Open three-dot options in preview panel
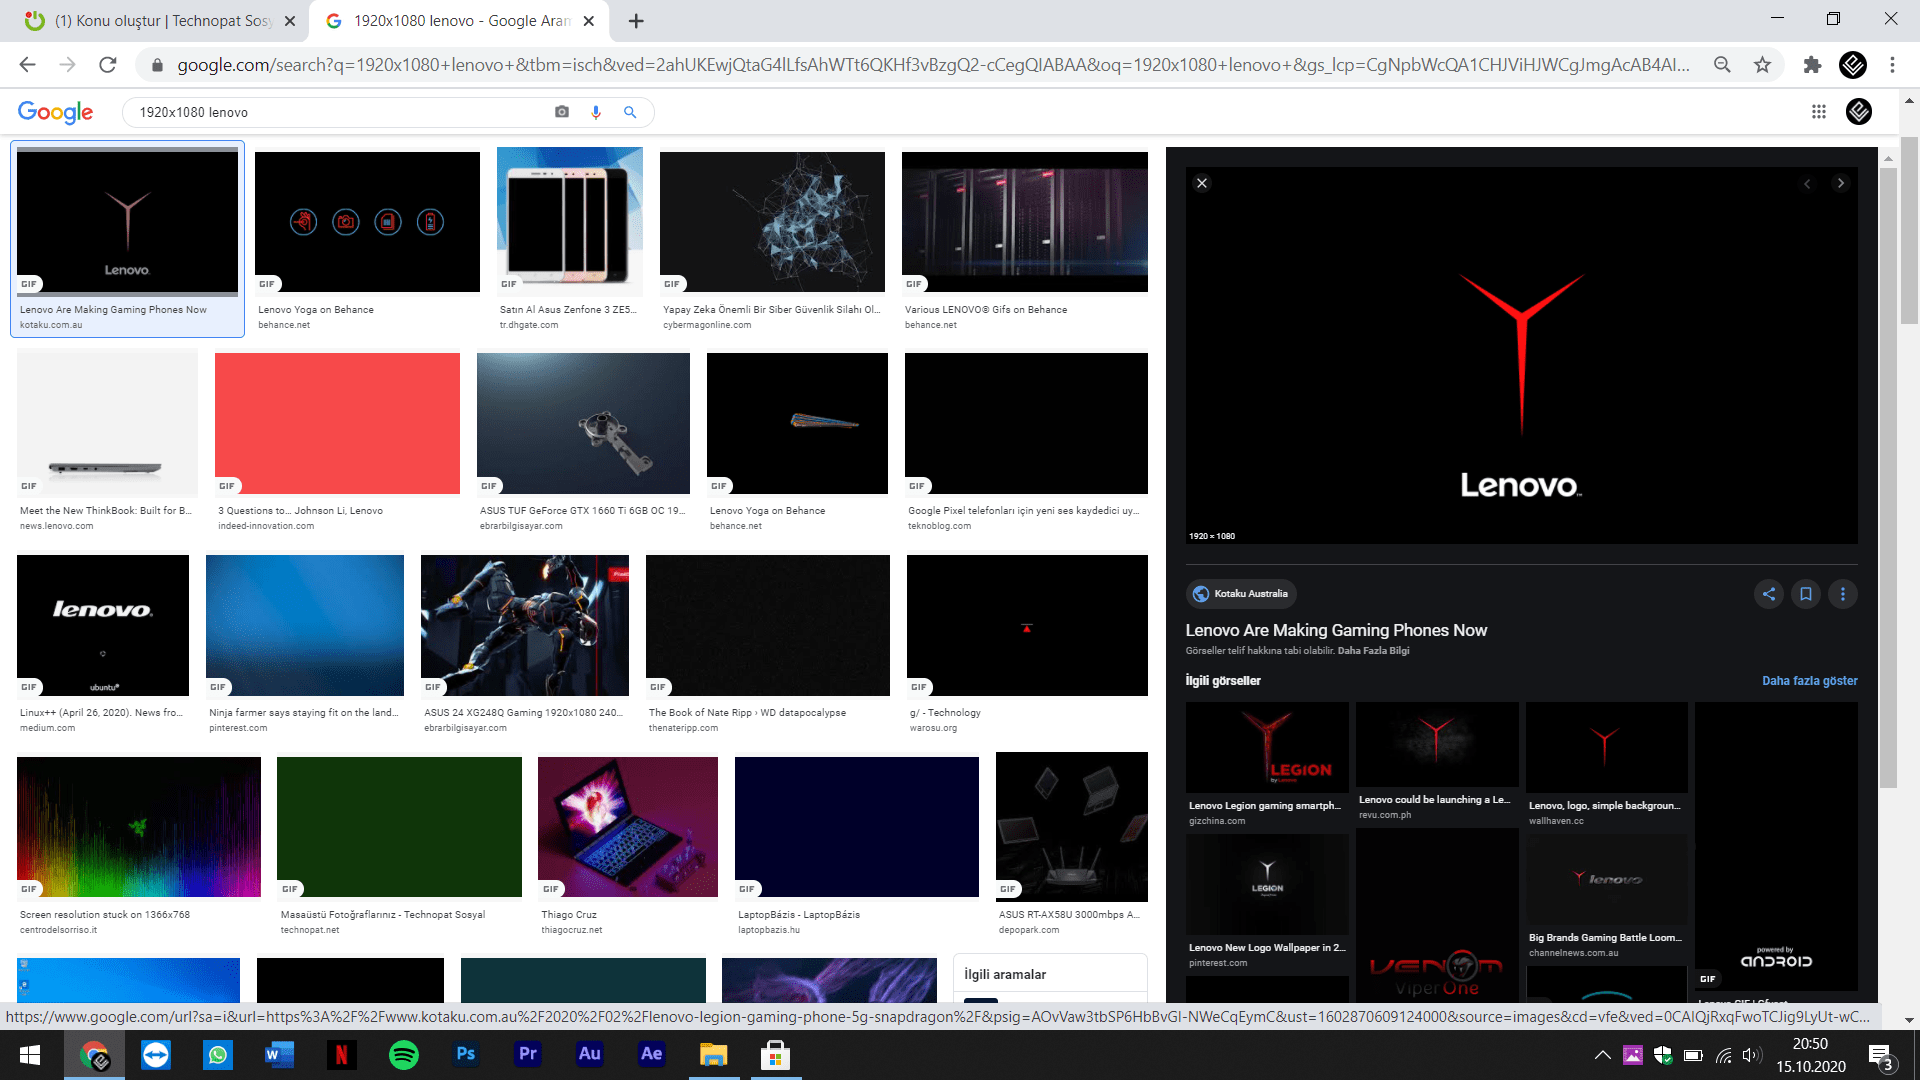Screen dimensions: 1920x1080 click(1843, 594)
